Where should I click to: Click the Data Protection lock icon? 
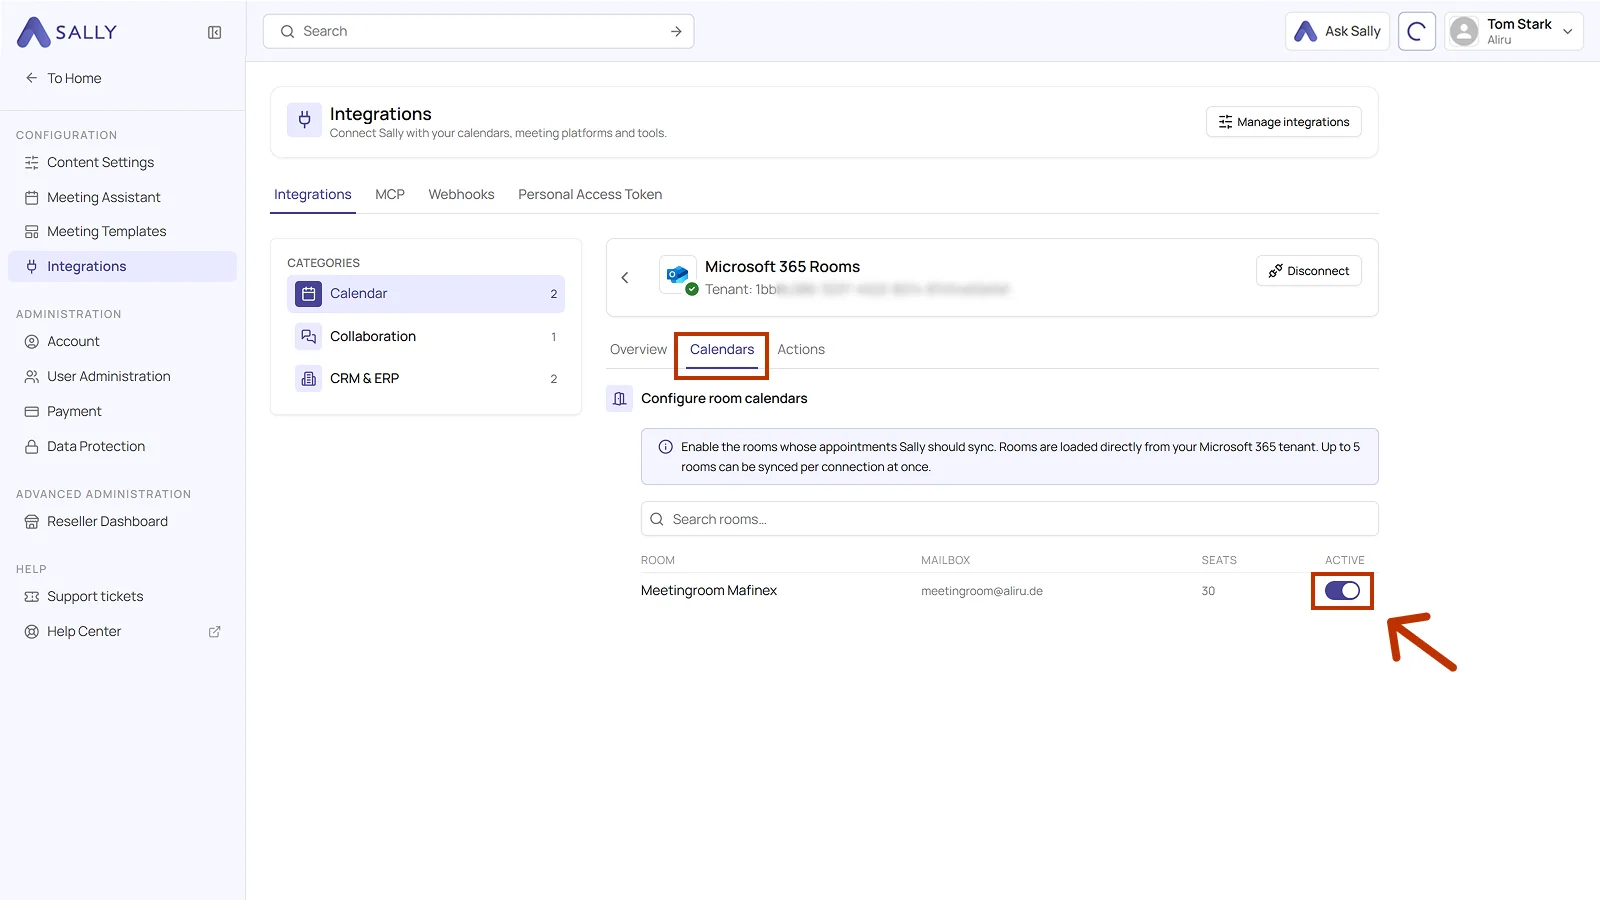pos(32,446)
